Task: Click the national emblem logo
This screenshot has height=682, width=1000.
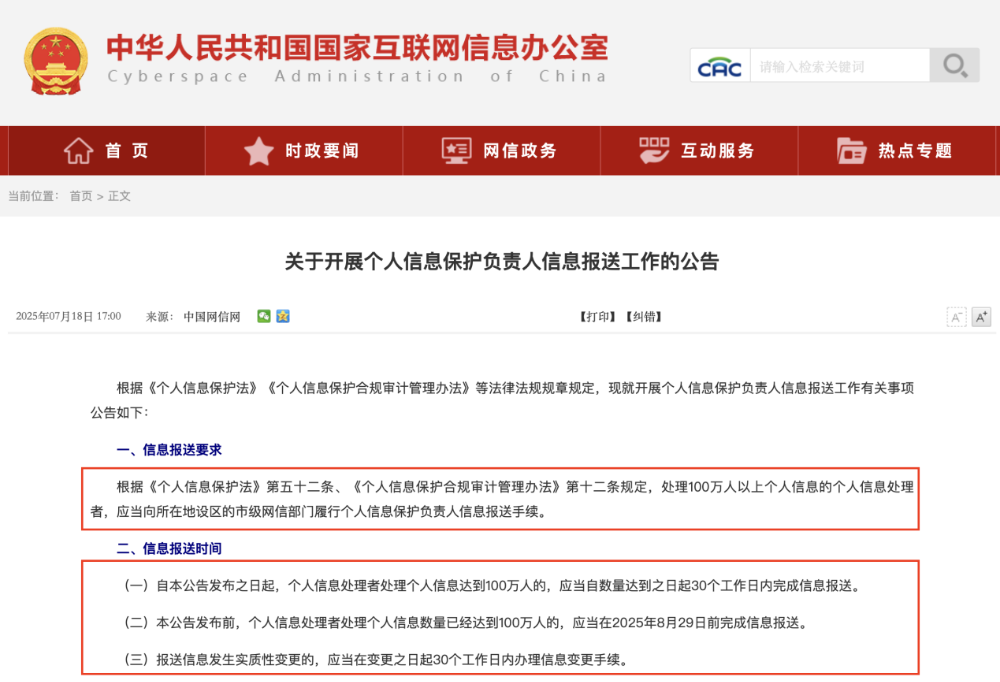Action: point(56,62)
